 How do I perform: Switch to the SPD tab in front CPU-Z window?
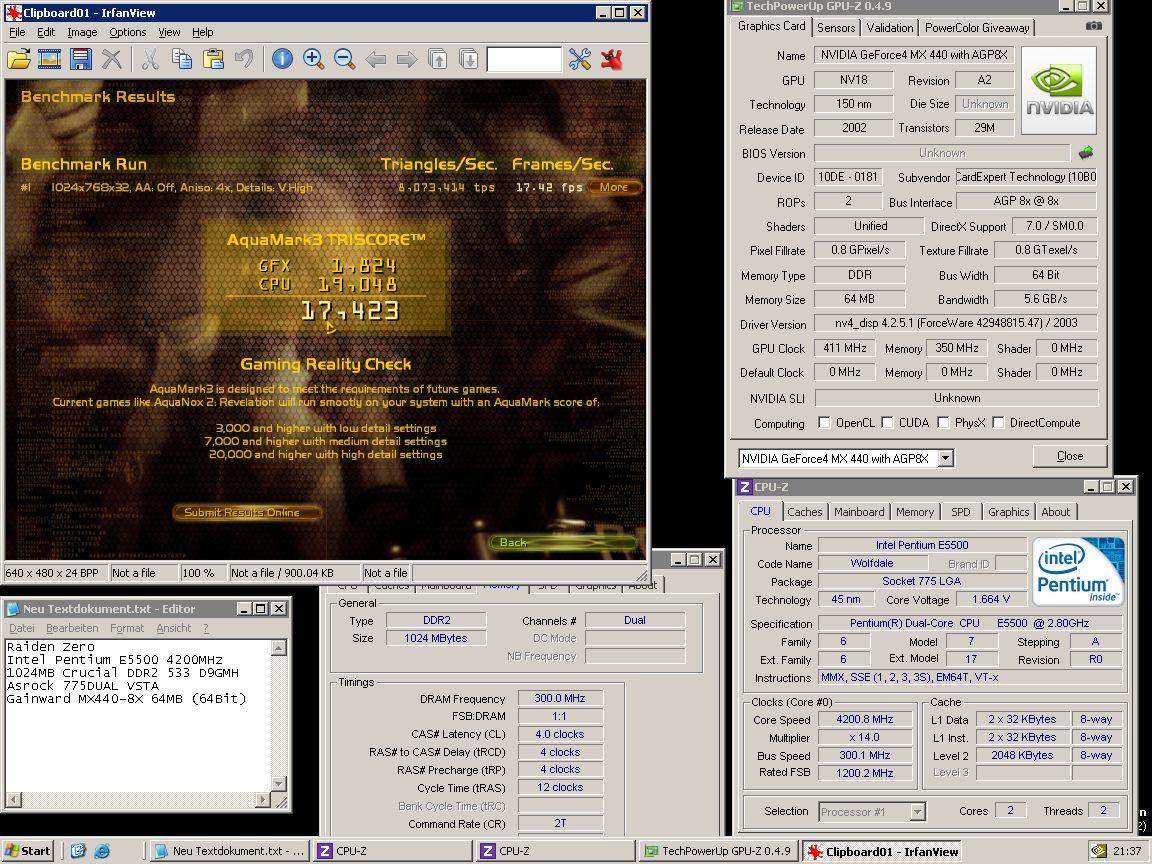960,511
